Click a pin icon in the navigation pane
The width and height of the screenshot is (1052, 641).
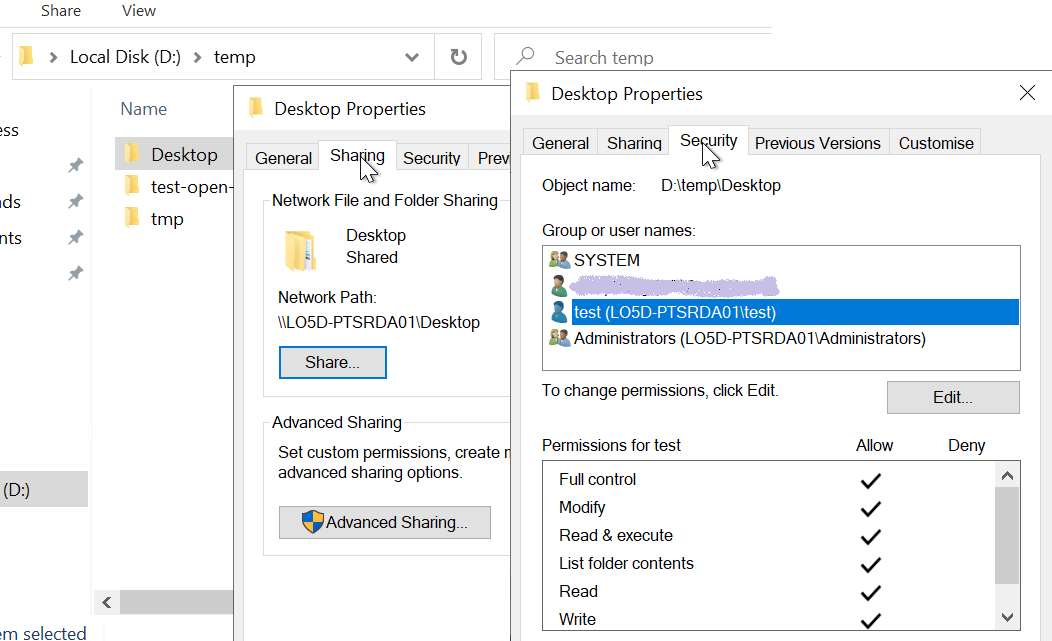pyautogui.click(x=75, y=165)
